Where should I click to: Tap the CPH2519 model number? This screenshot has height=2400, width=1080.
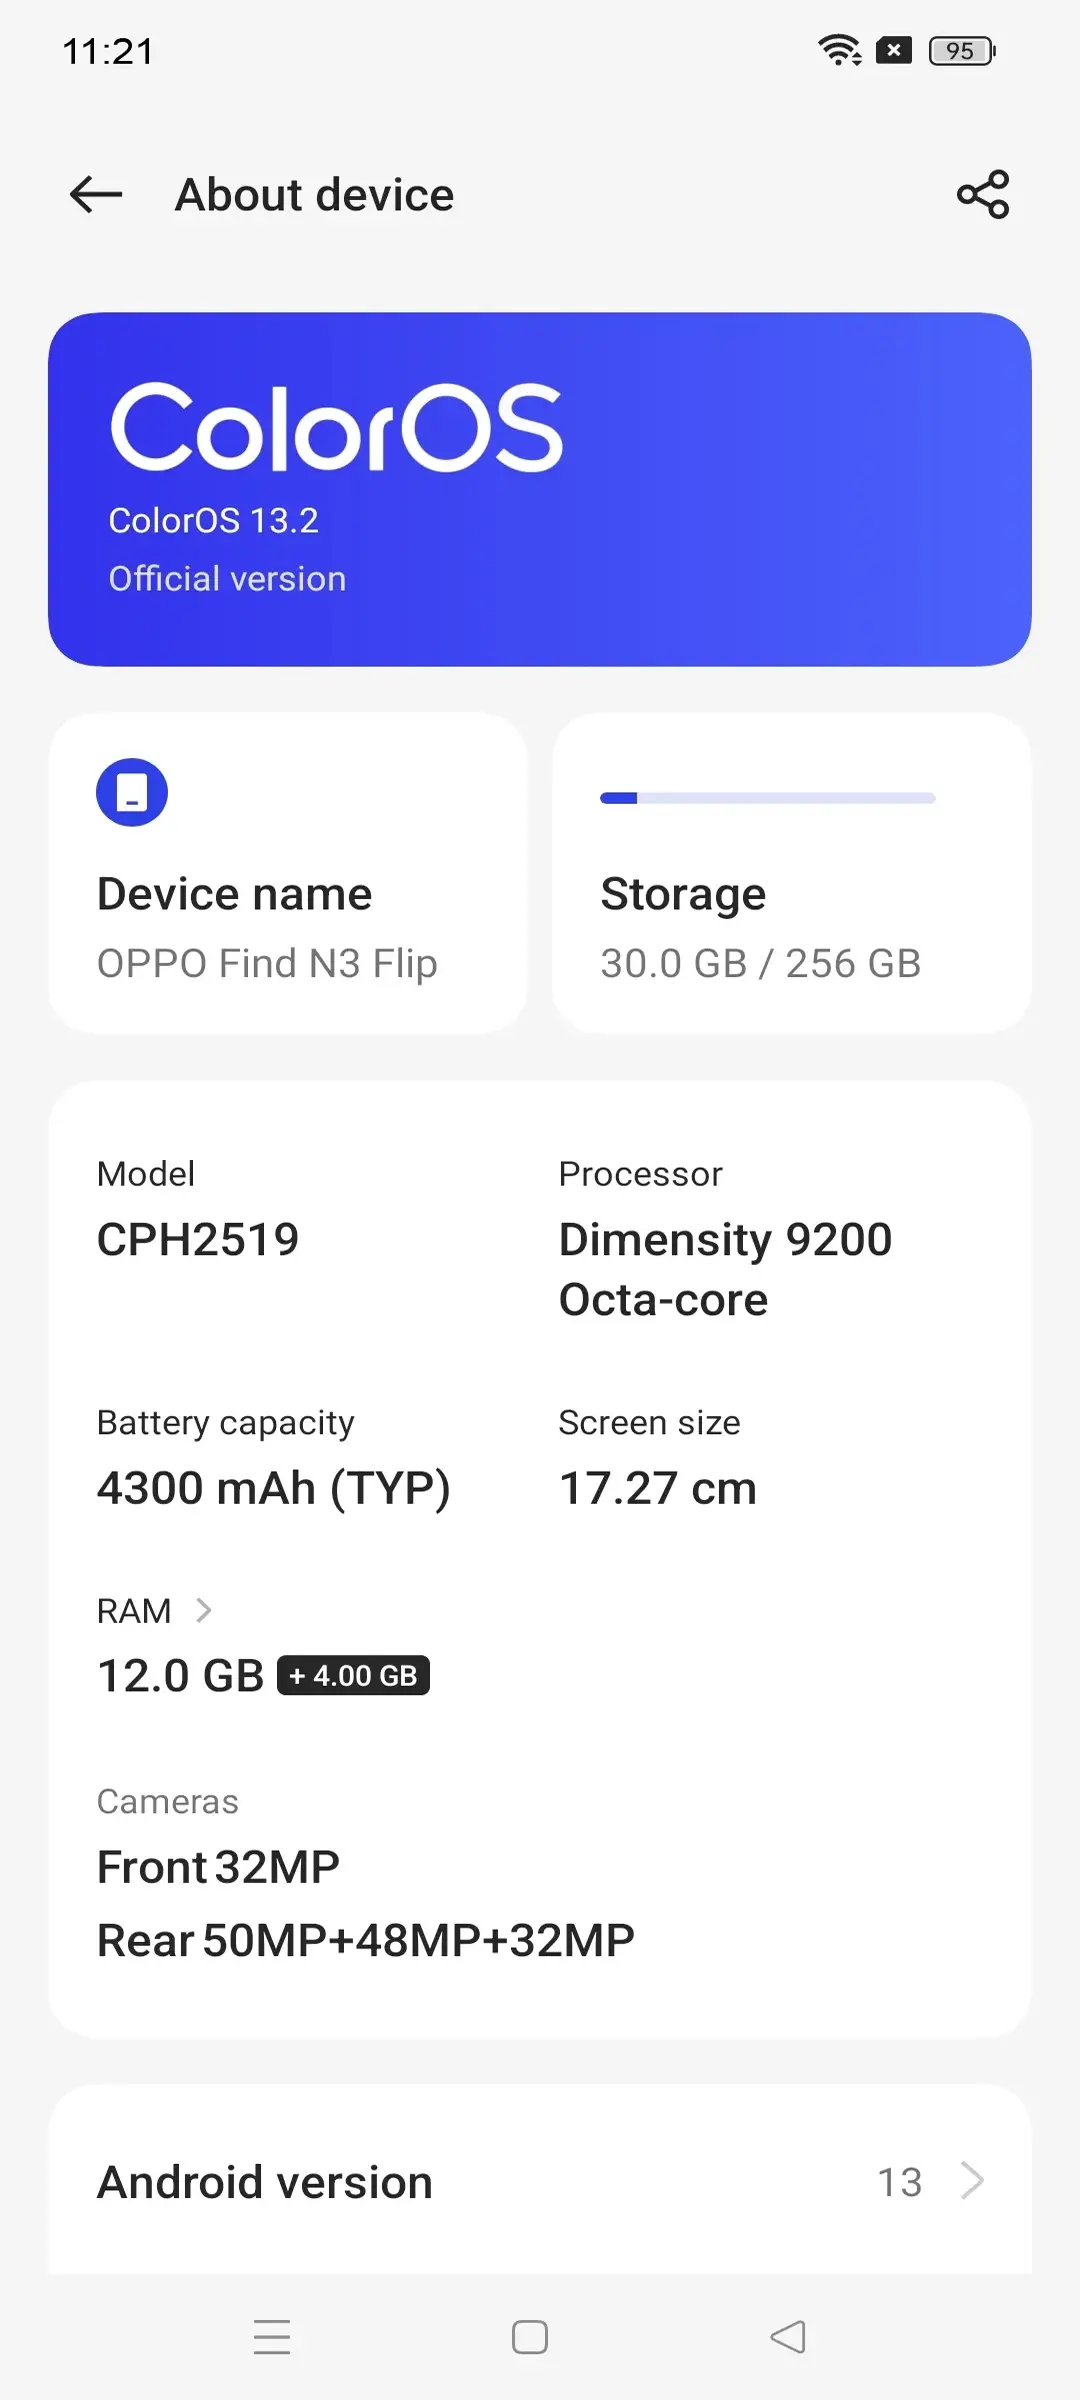(x=198, y=1240)
